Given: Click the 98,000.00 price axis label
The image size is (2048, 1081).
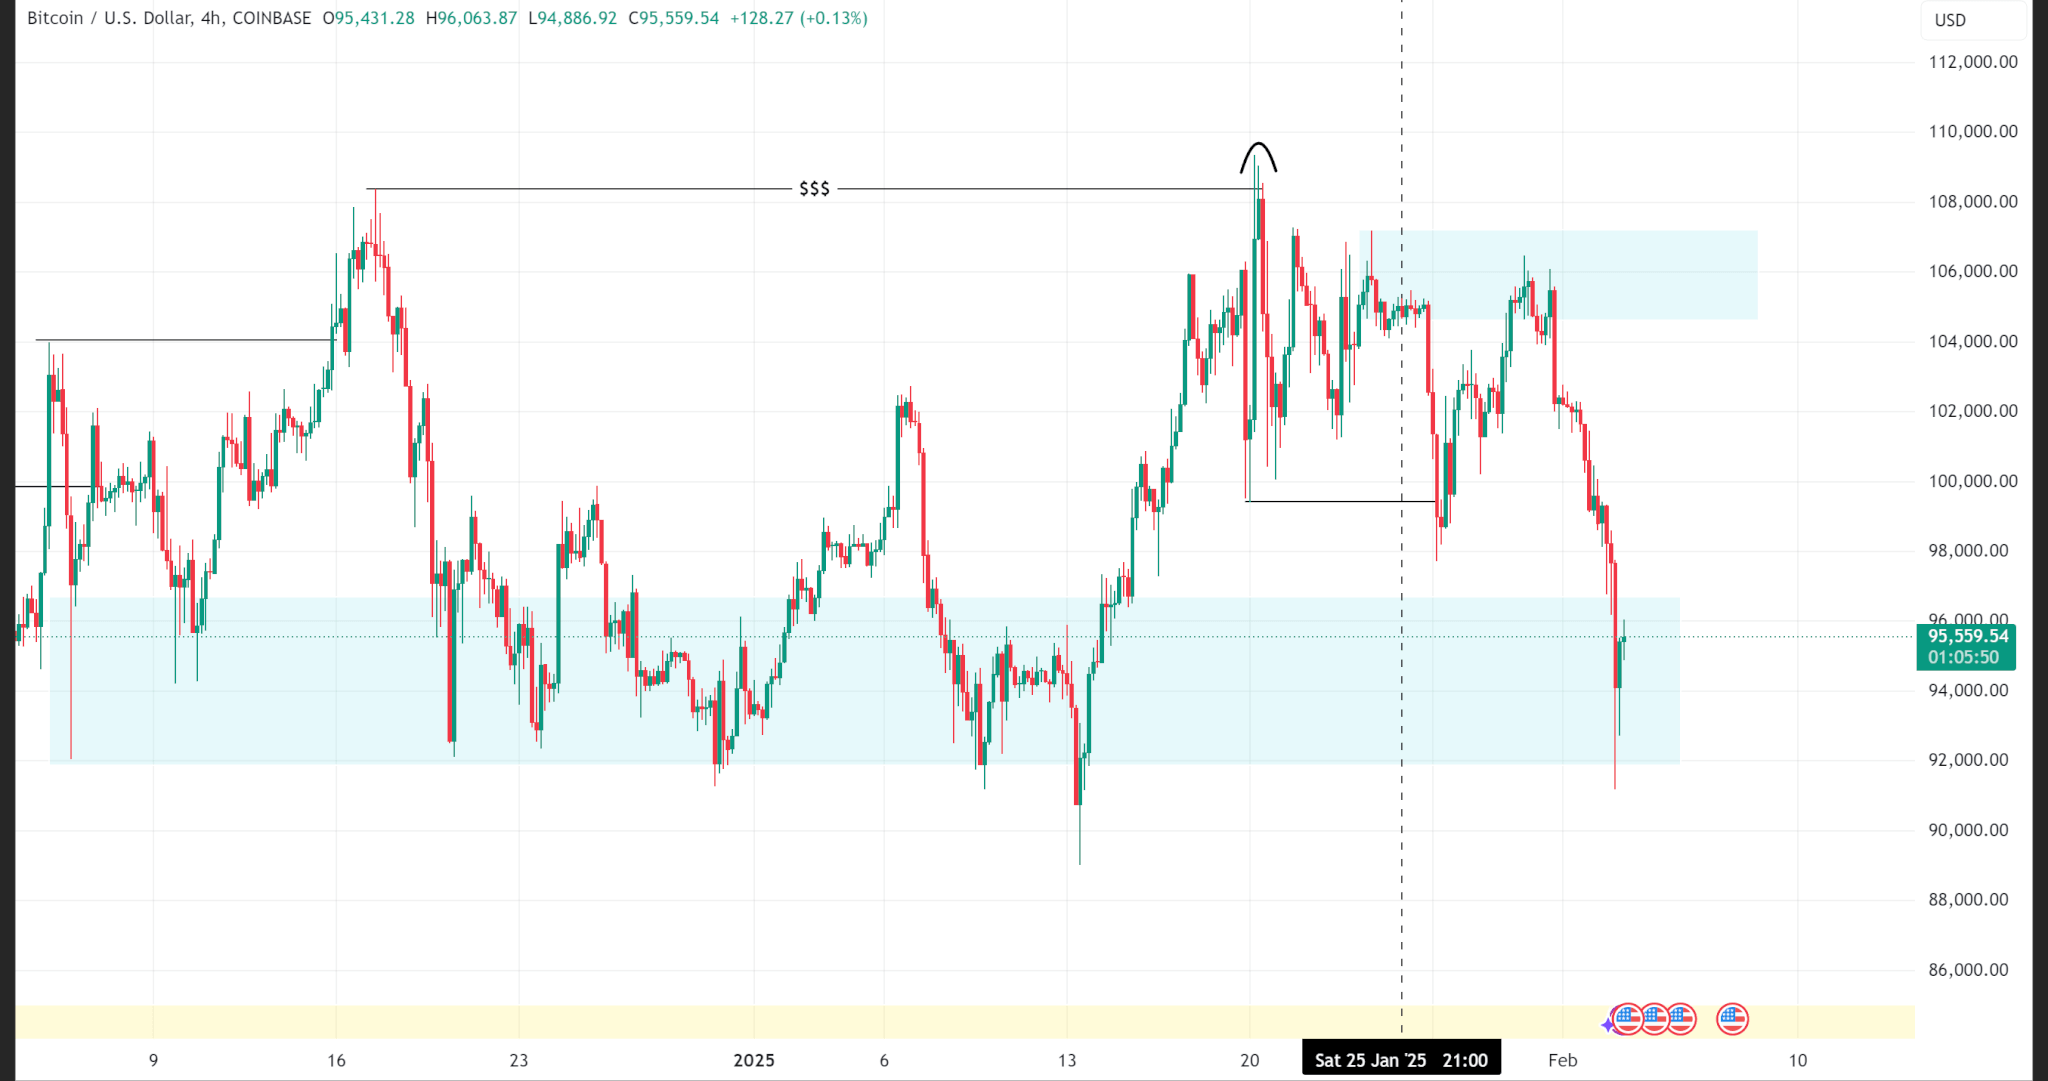Looking at the screenshot, I should click(1968, 551).
